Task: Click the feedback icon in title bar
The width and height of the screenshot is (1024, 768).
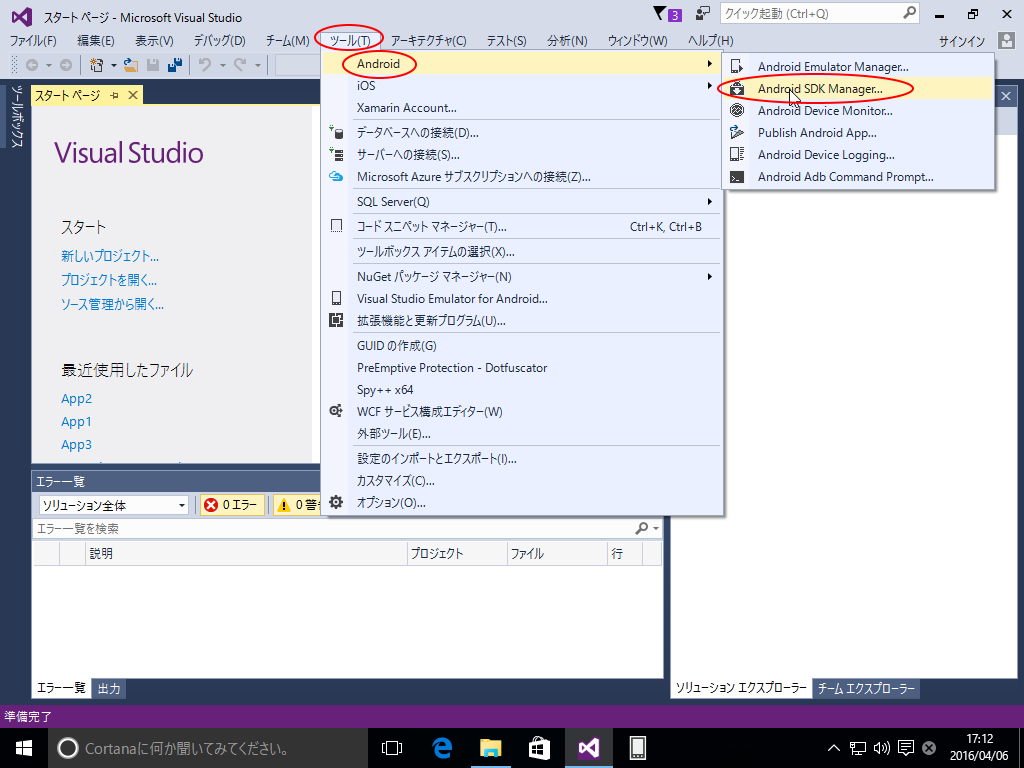Action: click(x=703, y=14)
